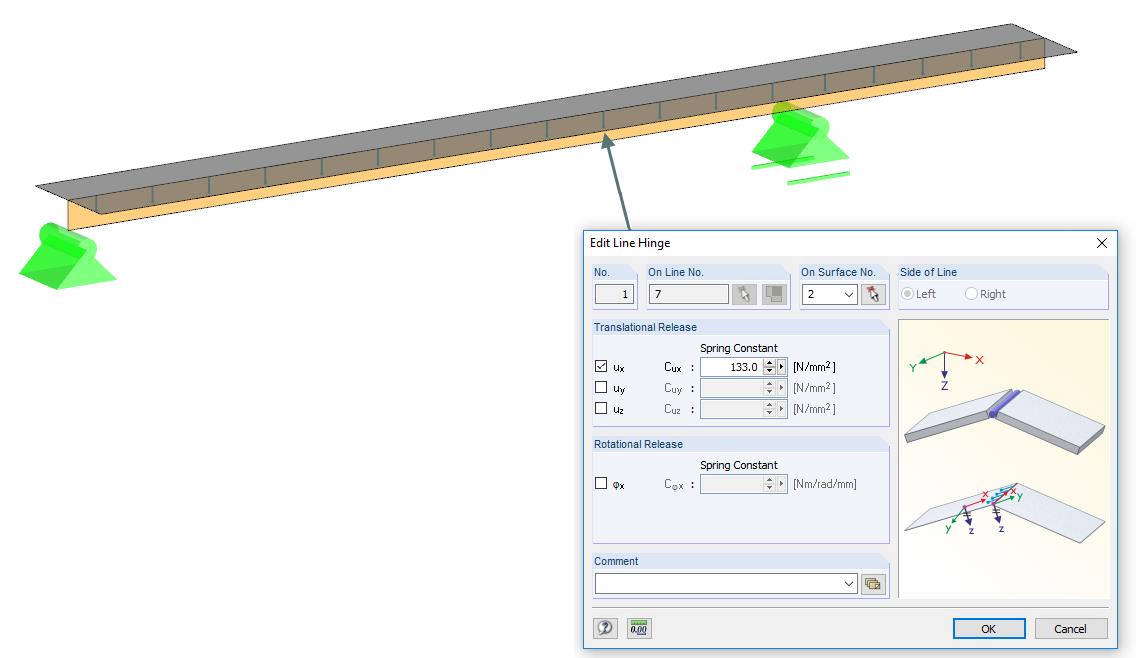1144x658 pixels.
Task: Open the comment library icon
Action: tap(873, 583)
